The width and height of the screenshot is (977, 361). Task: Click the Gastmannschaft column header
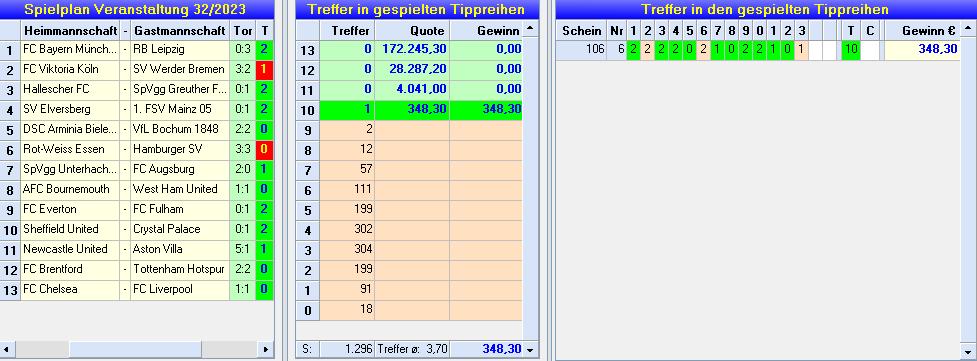tap(180, 31)
